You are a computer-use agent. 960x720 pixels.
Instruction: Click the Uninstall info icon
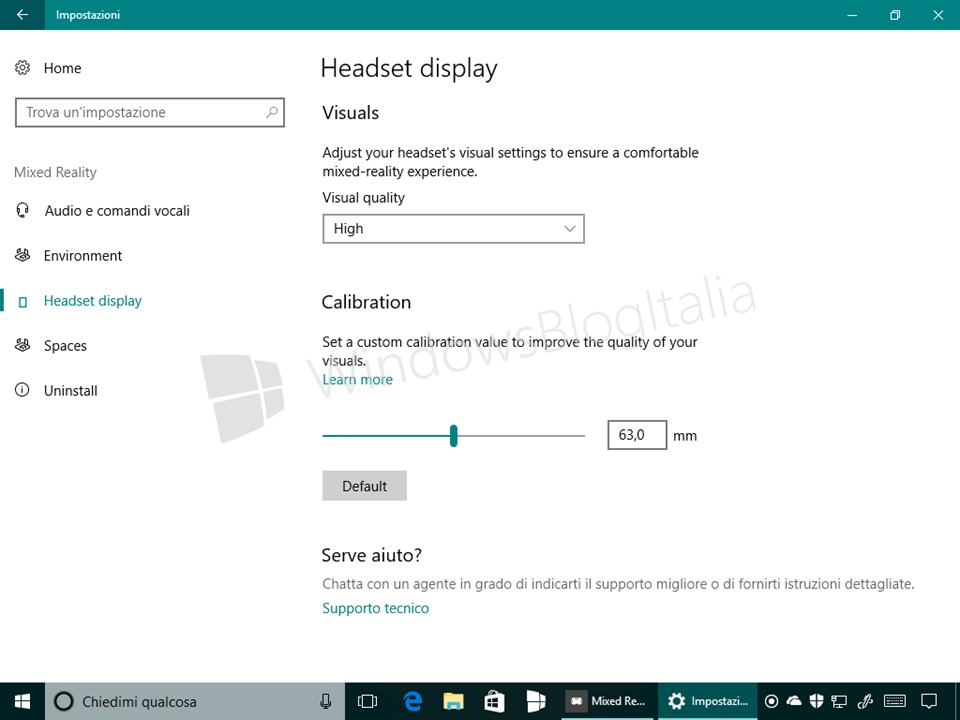coord(22,390)
